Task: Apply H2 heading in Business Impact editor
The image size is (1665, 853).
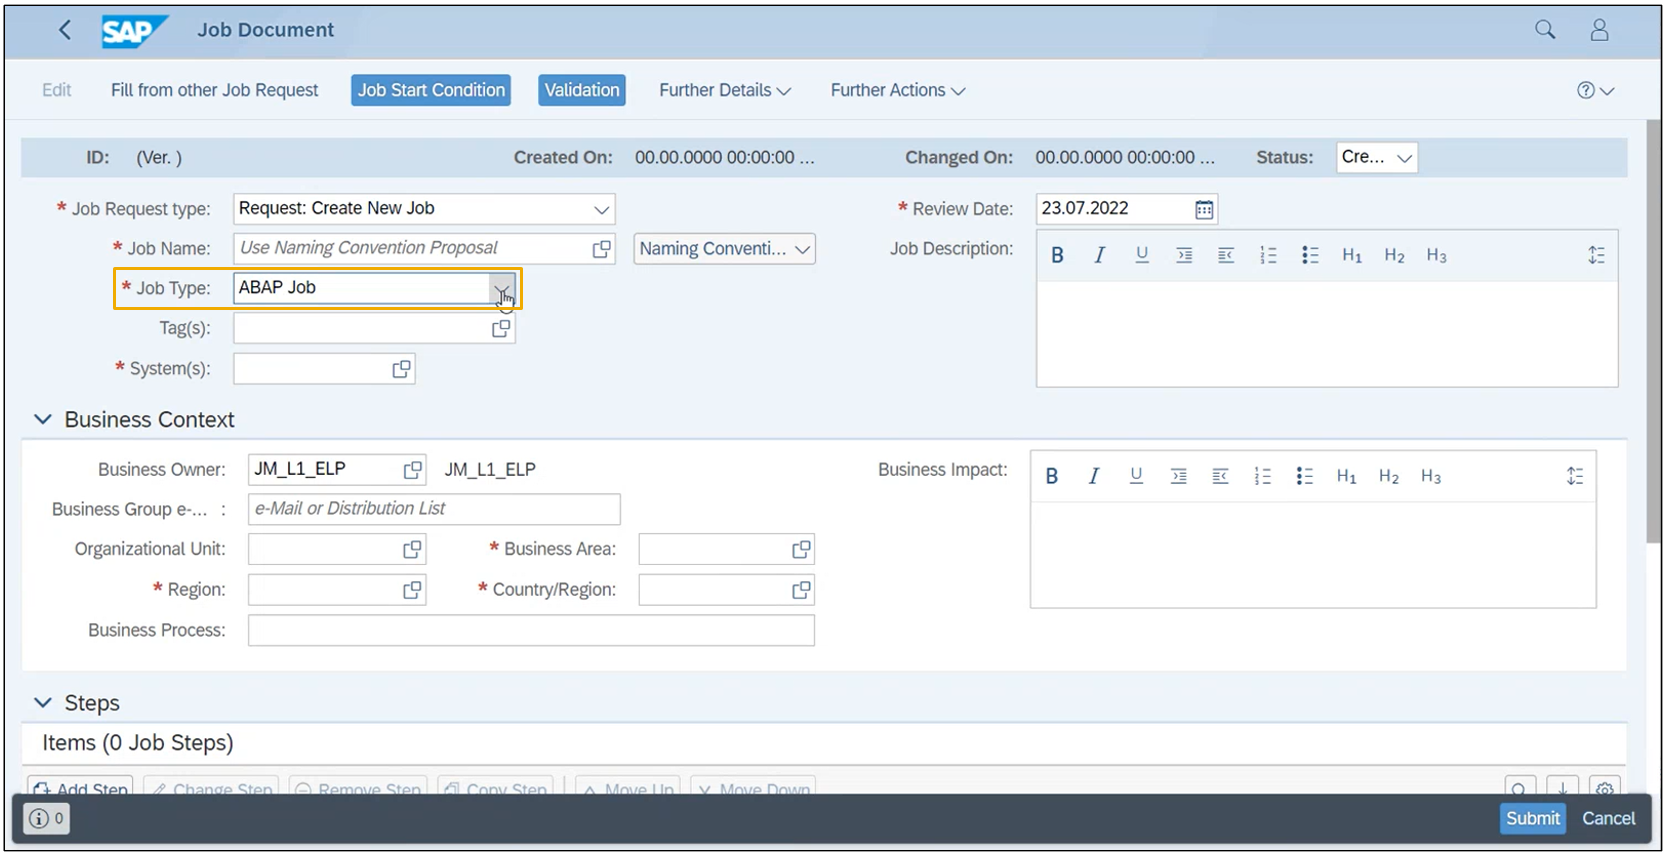Action: pos(1388,476)
